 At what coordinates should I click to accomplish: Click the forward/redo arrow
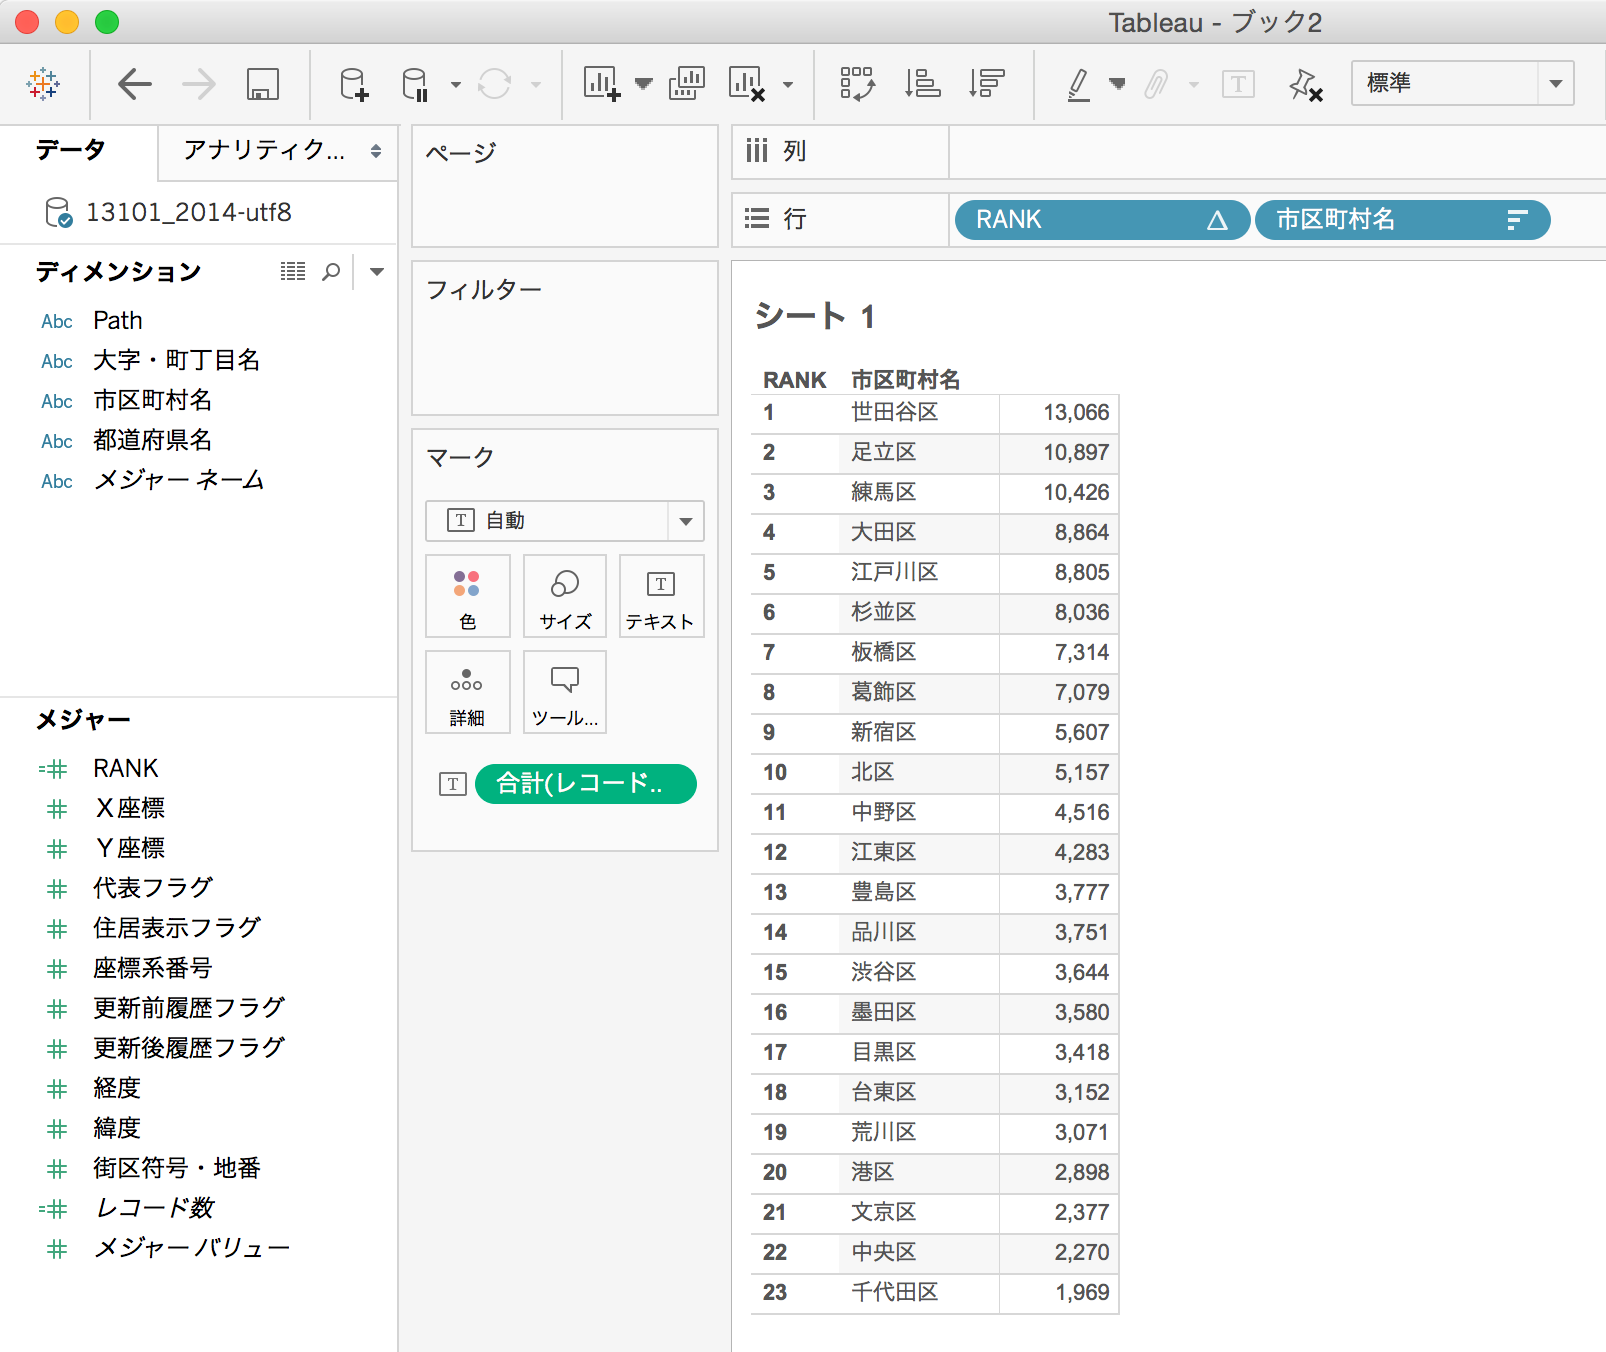199,84
